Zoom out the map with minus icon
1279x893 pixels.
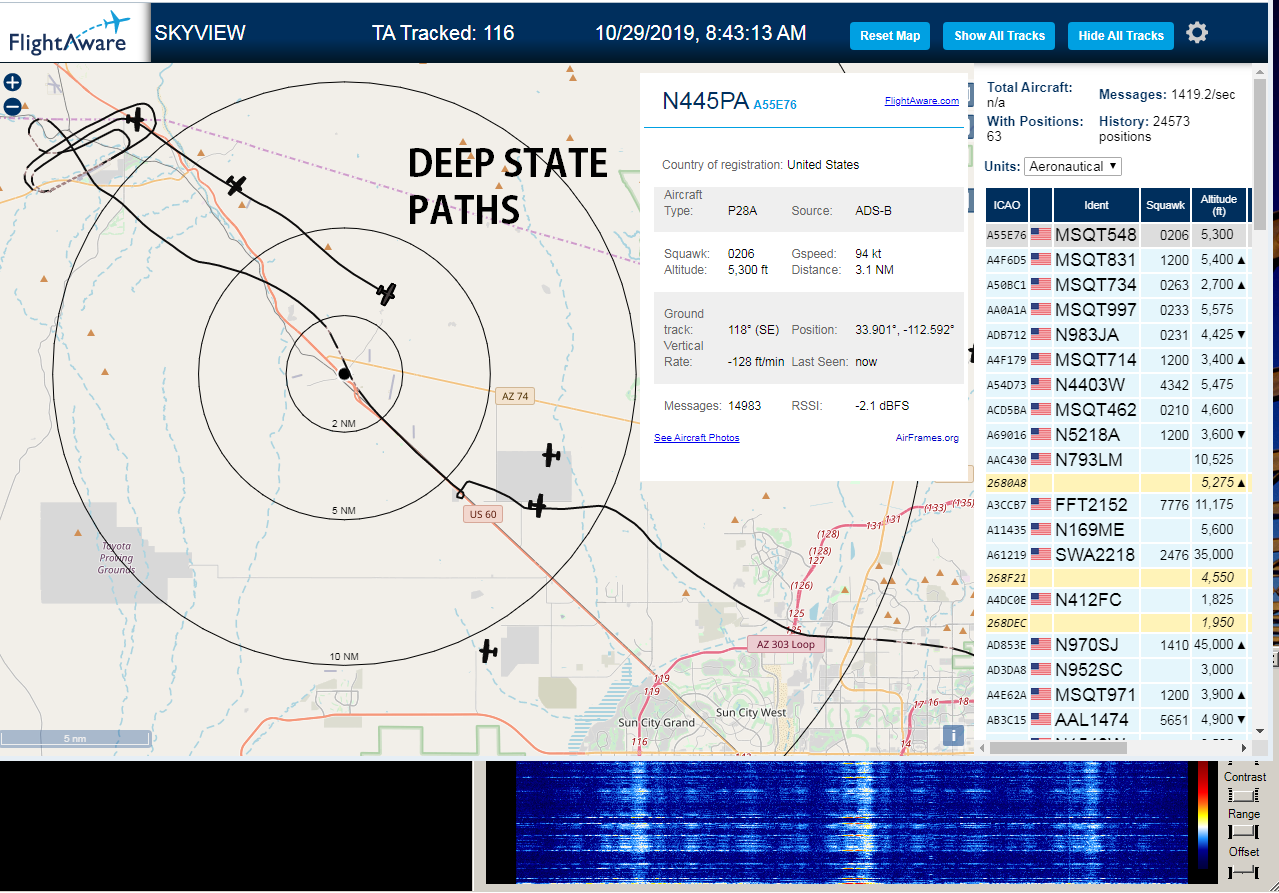click(x=12, y=106)
